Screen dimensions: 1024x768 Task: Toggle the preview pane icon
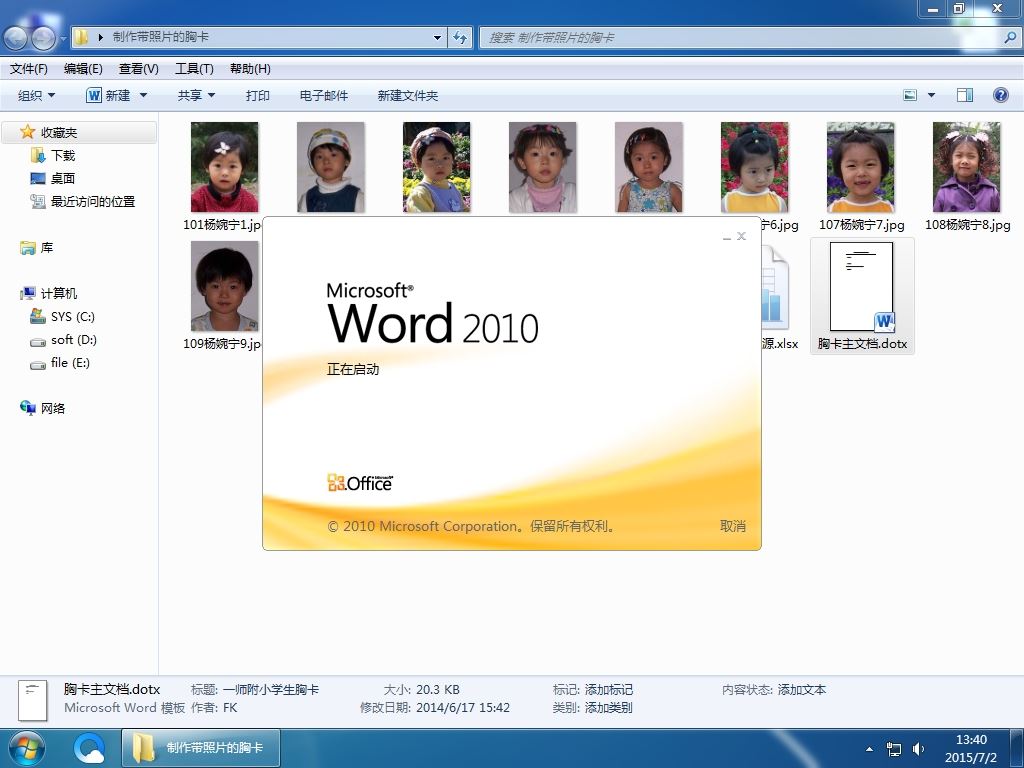(x=965, y=95)
